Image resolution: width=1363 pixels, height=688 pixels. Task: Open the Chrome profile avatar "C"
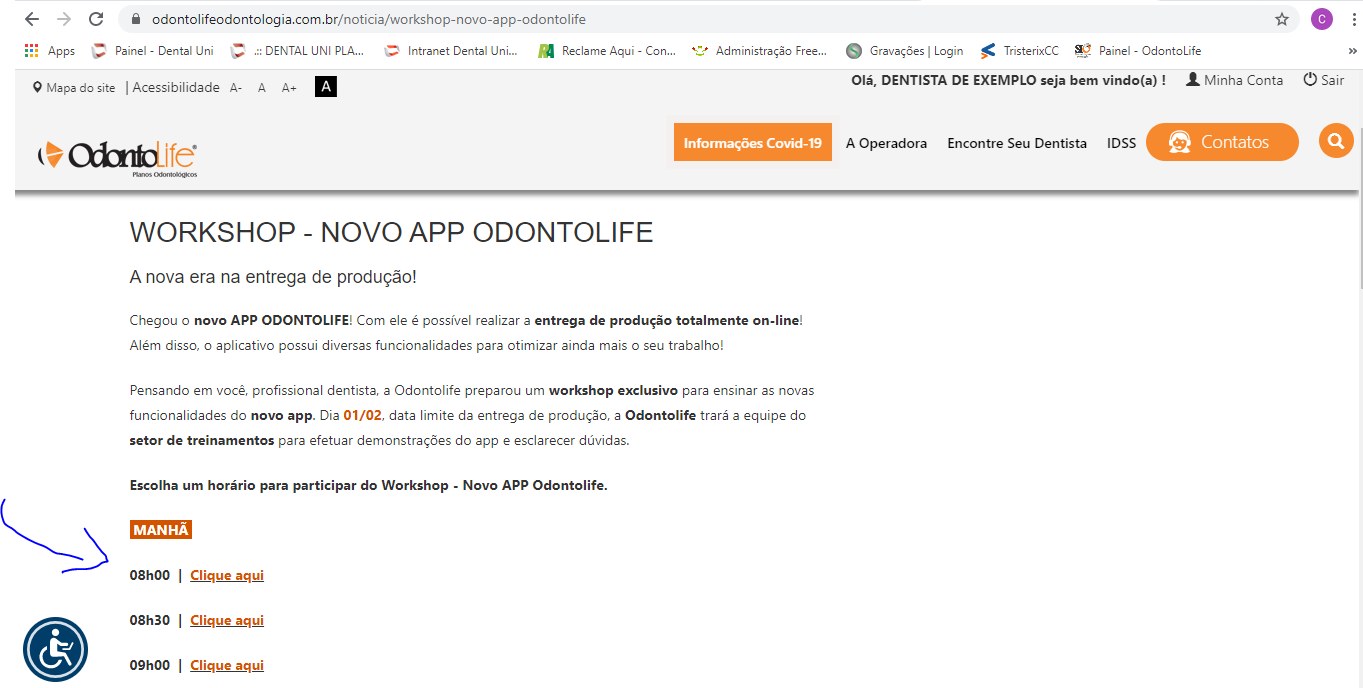point(1322,19)
